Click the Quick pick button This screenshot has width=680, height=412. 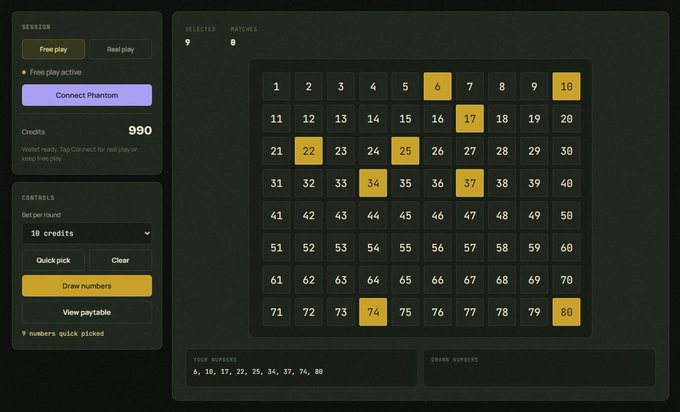53,260
